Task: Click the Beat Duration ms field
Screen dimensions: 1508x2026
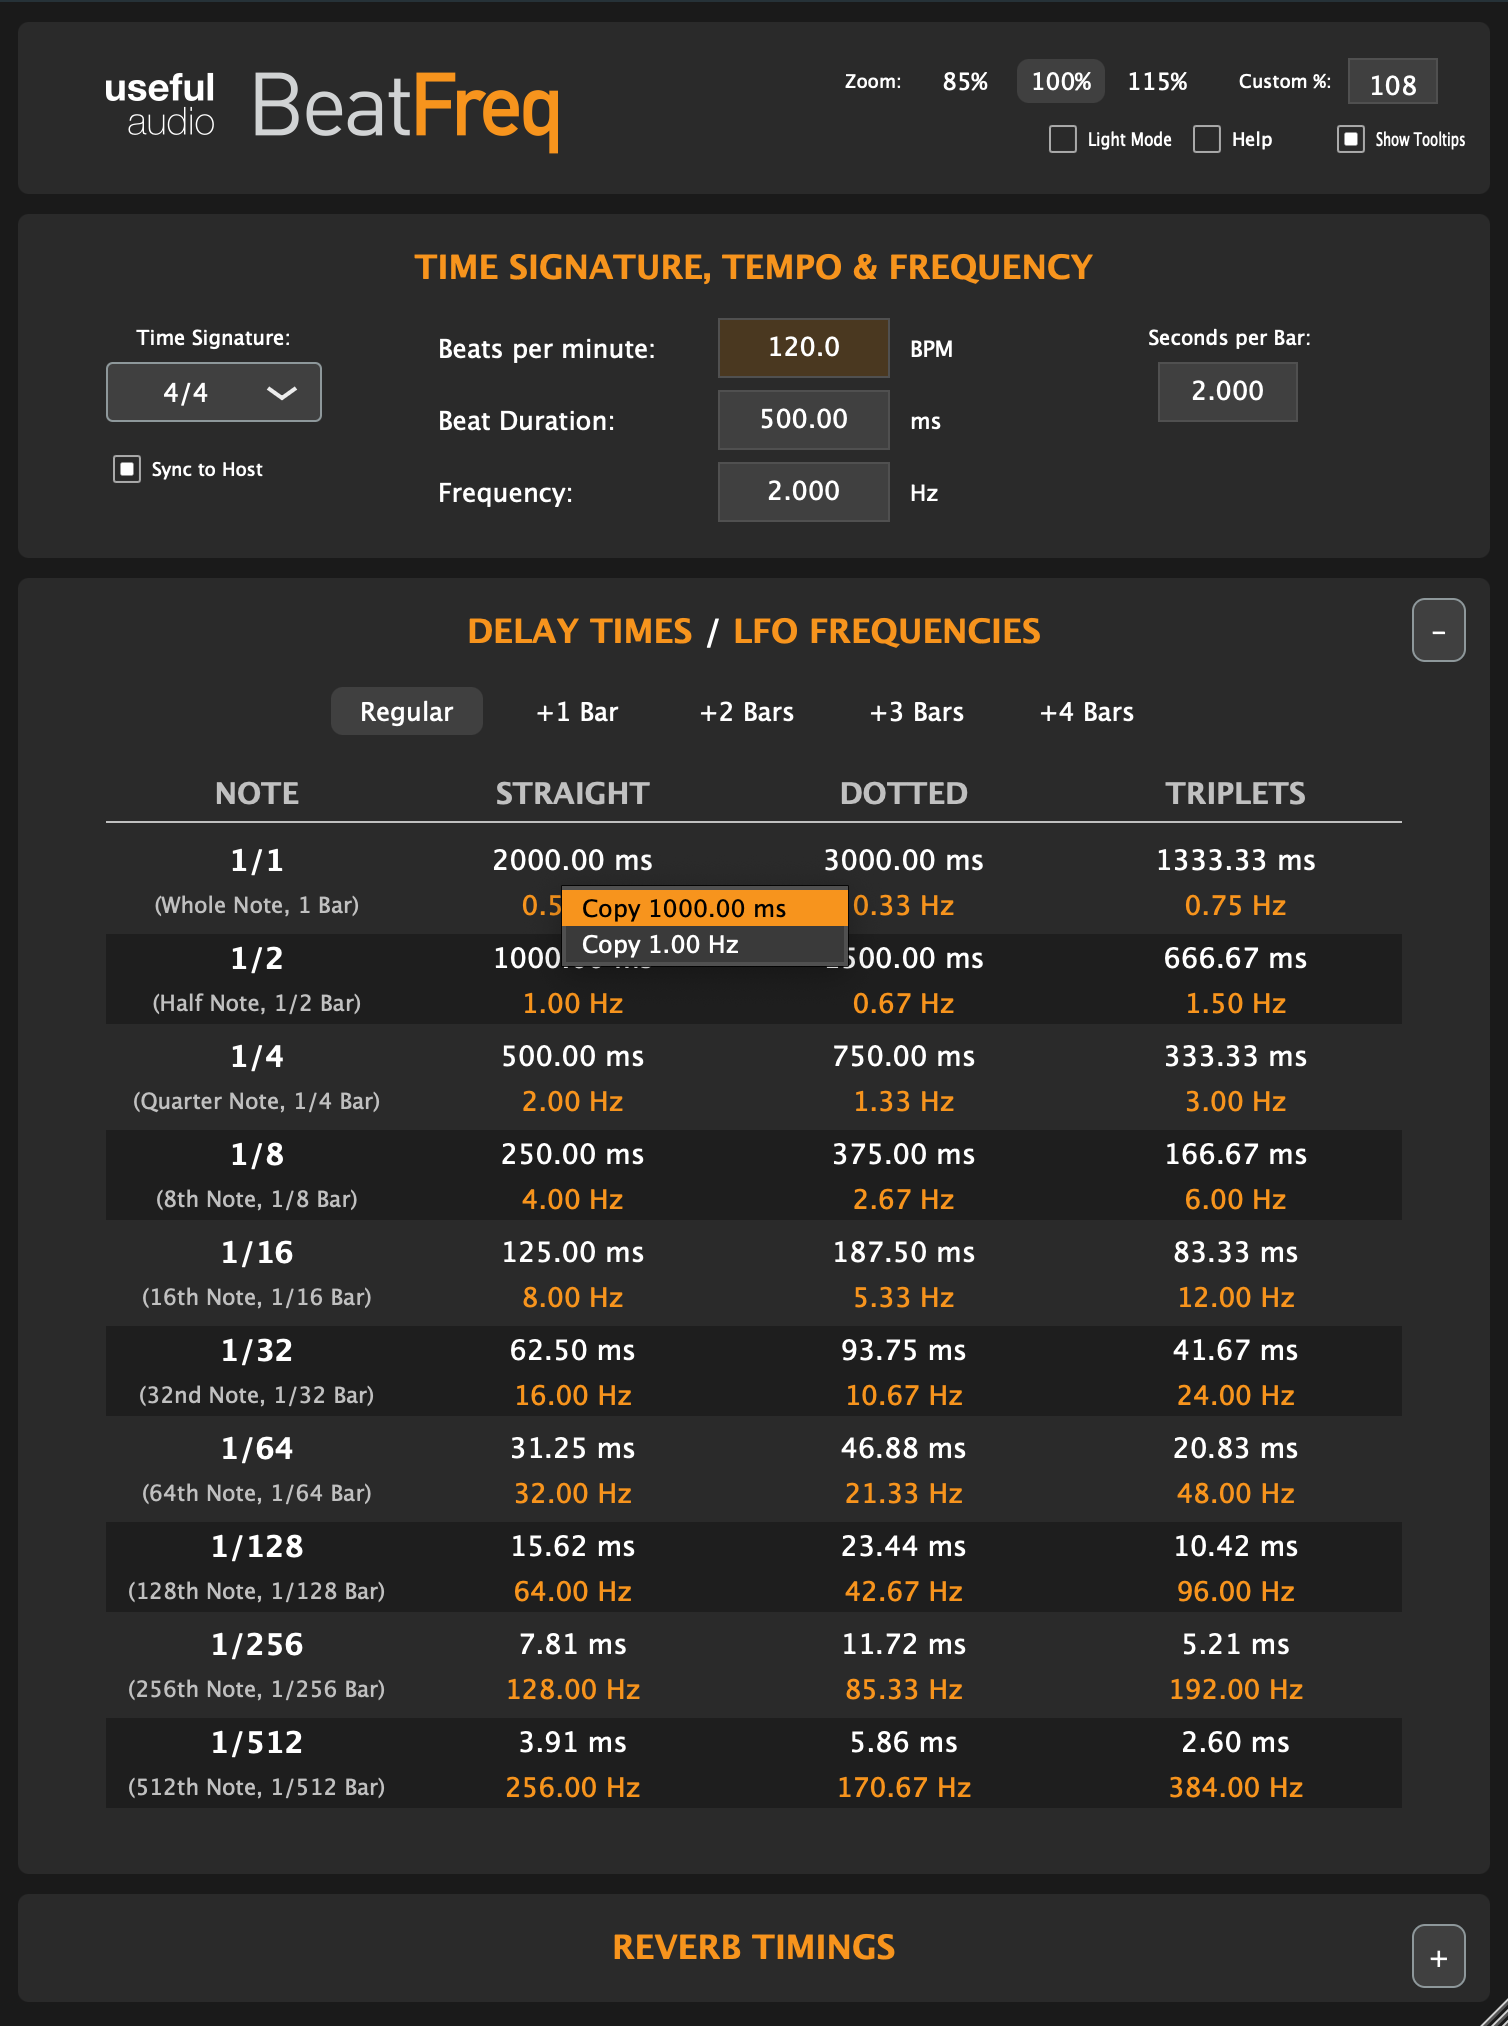Action: tap(803, 419)
